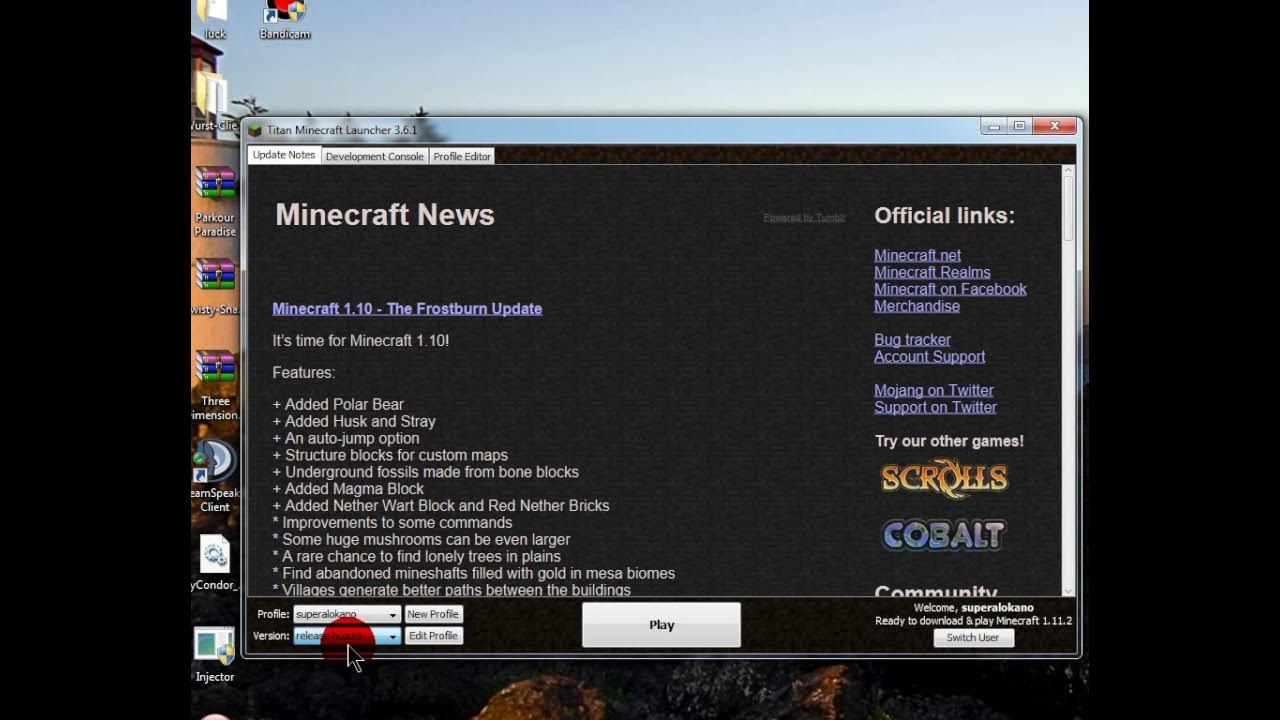1280x720 pixels.
Task: Click the text '+ Added Polar Bear'
Action: click(x=338, y=405)
